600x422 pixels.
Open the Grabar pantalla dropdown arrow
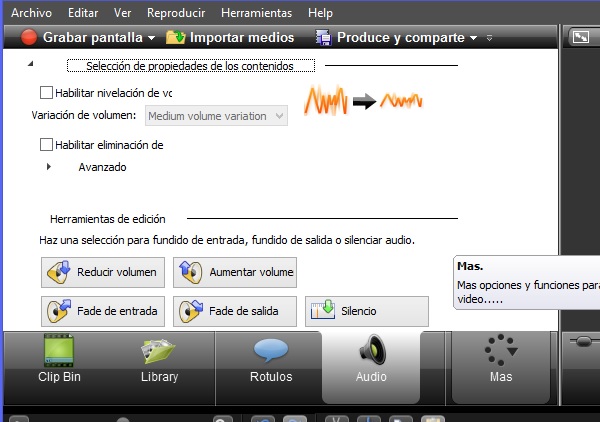(151, 39)
